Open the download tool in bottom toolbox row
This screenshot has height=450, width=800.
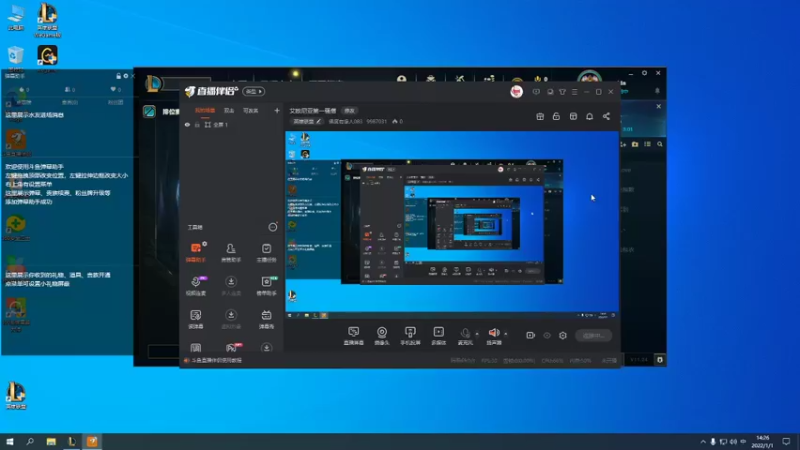click(x=266, y=348)
